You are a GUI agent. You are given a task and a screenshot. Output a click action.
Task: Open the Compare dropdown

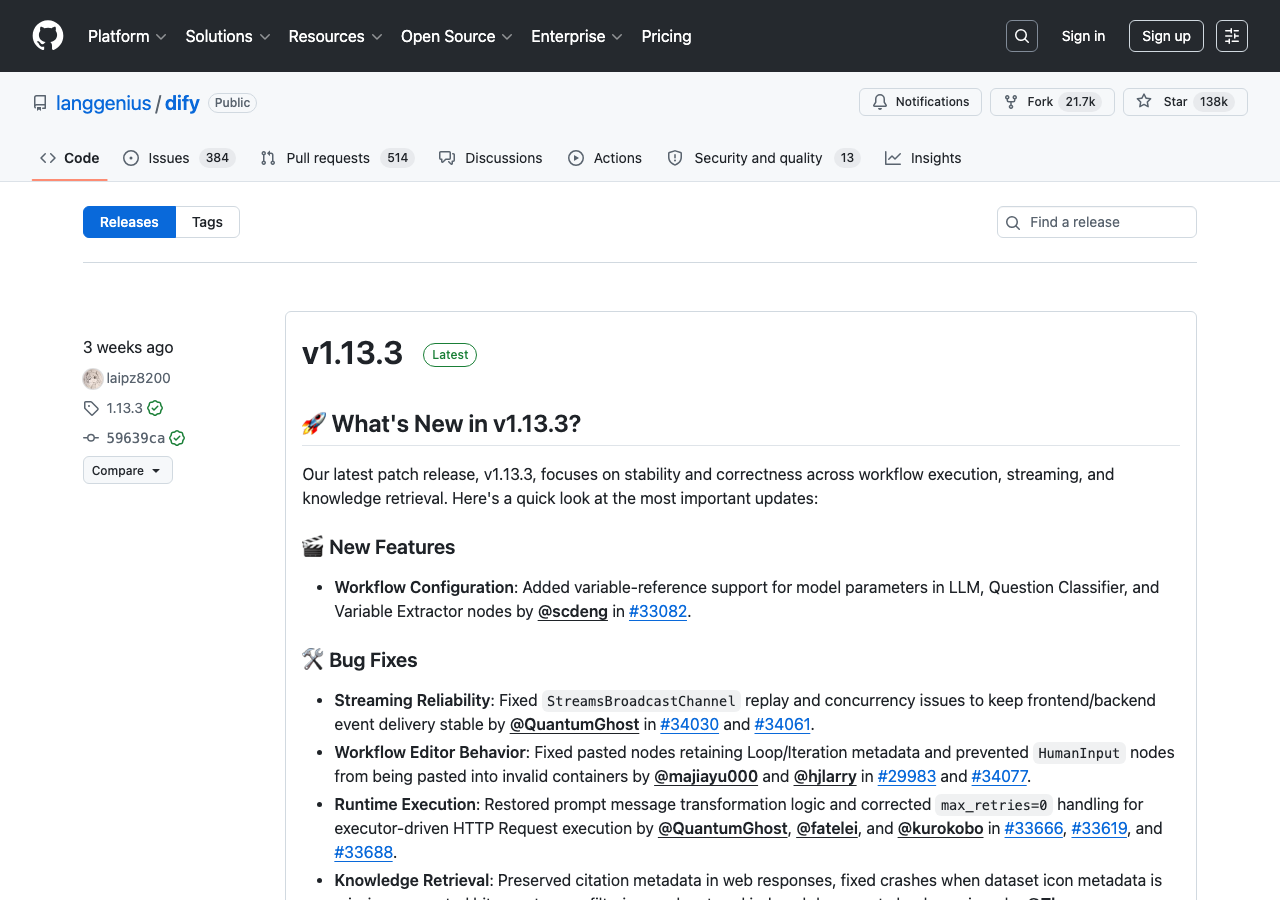point(127,470)
